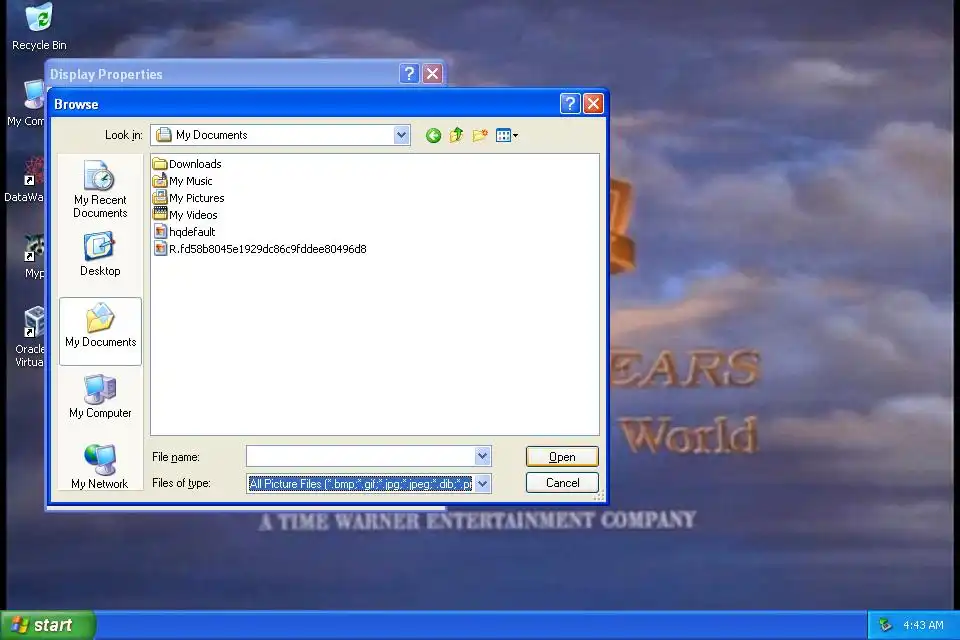Select Desktop in the places bar
Viewport: 960px width, 640px height.
click(x=100, y=254)
